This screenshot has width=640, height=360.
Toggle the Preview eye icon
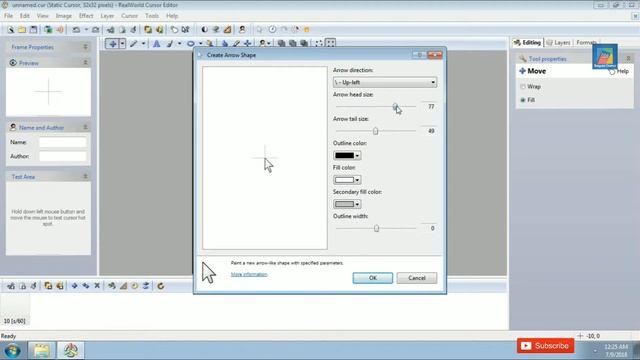tap(13, 63)
